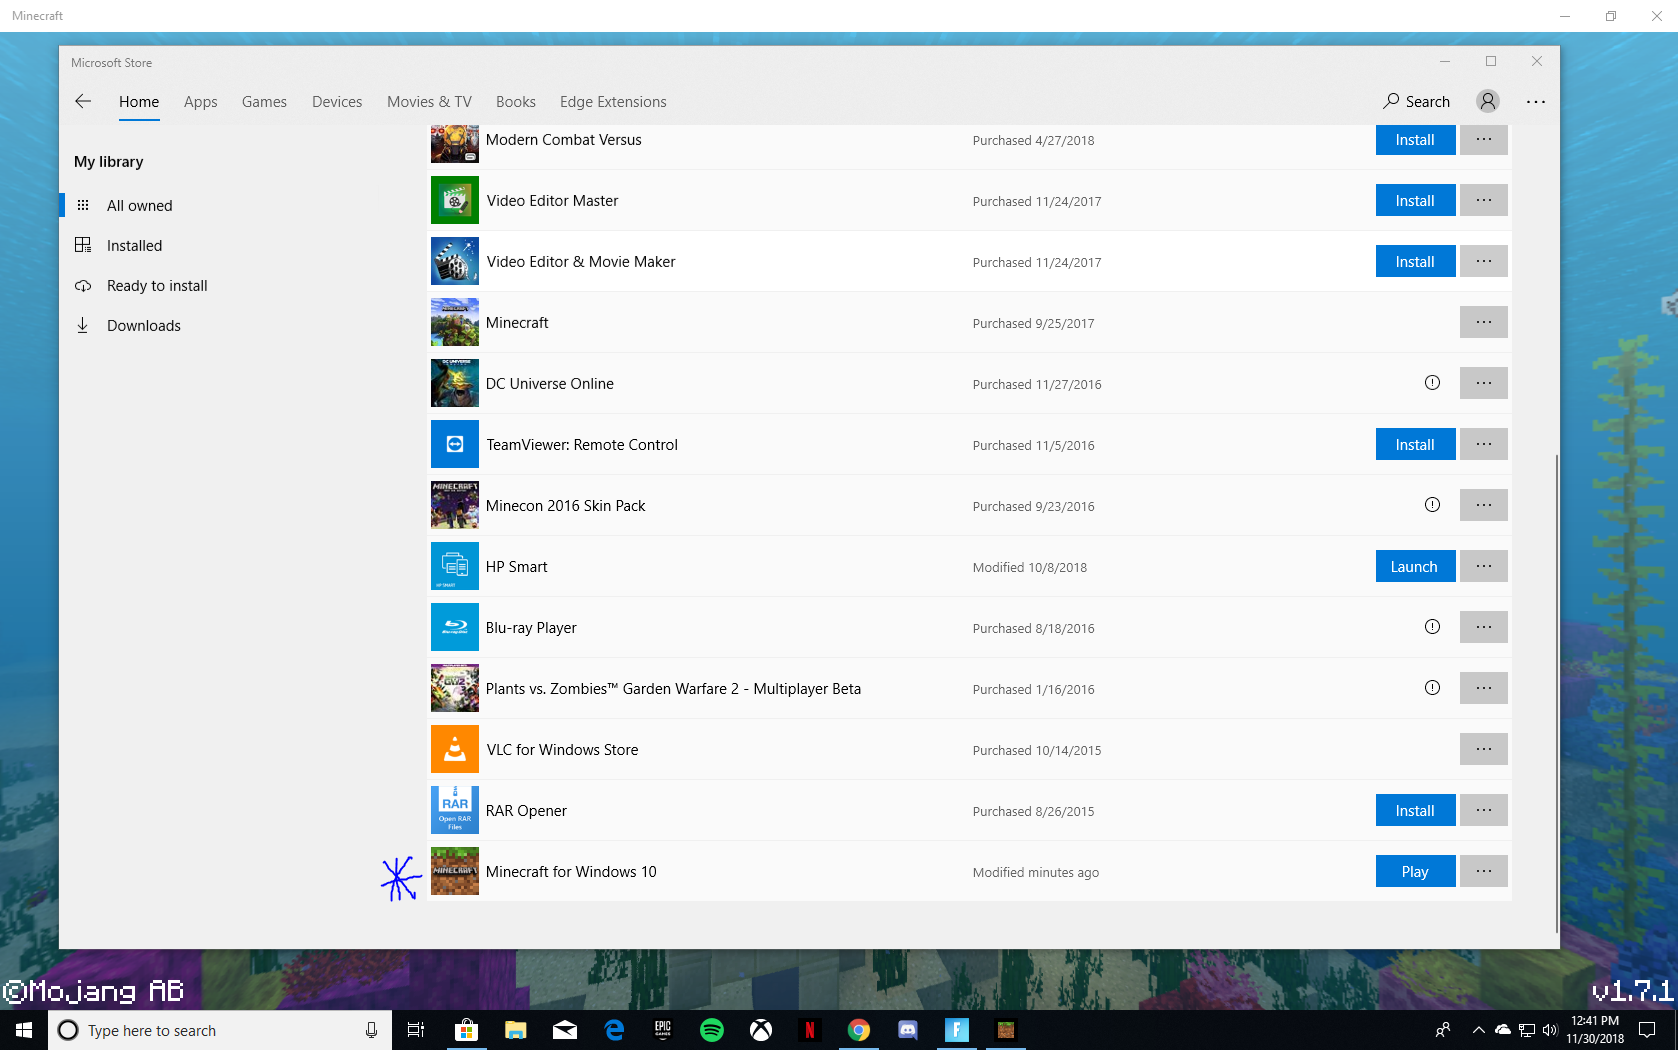Click the info icon for Blu-ray Player
This screenshot has width=1678, height=1050.
click(1432, 627)
